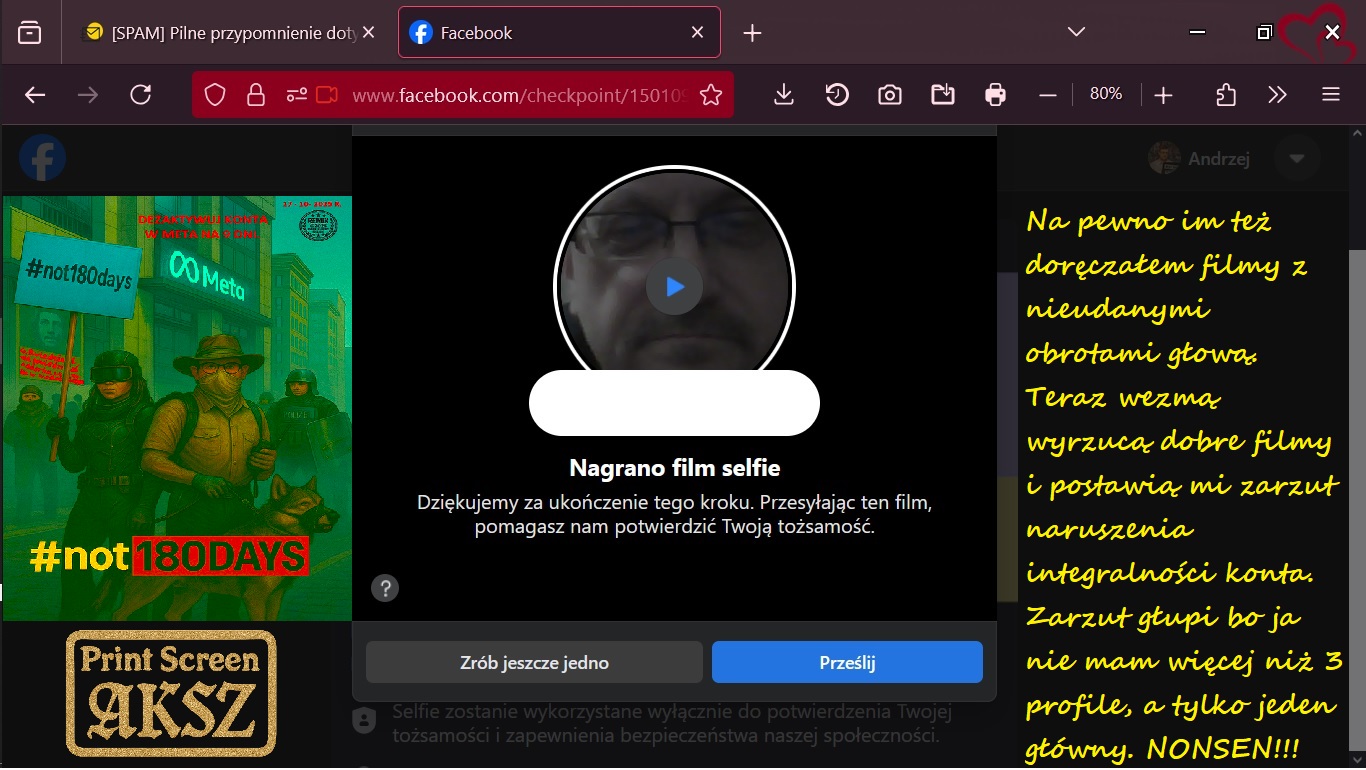The width and height of the screenshot is (1366, 770).
Task: Go back using the back arrow
Action: click(35, 95)
